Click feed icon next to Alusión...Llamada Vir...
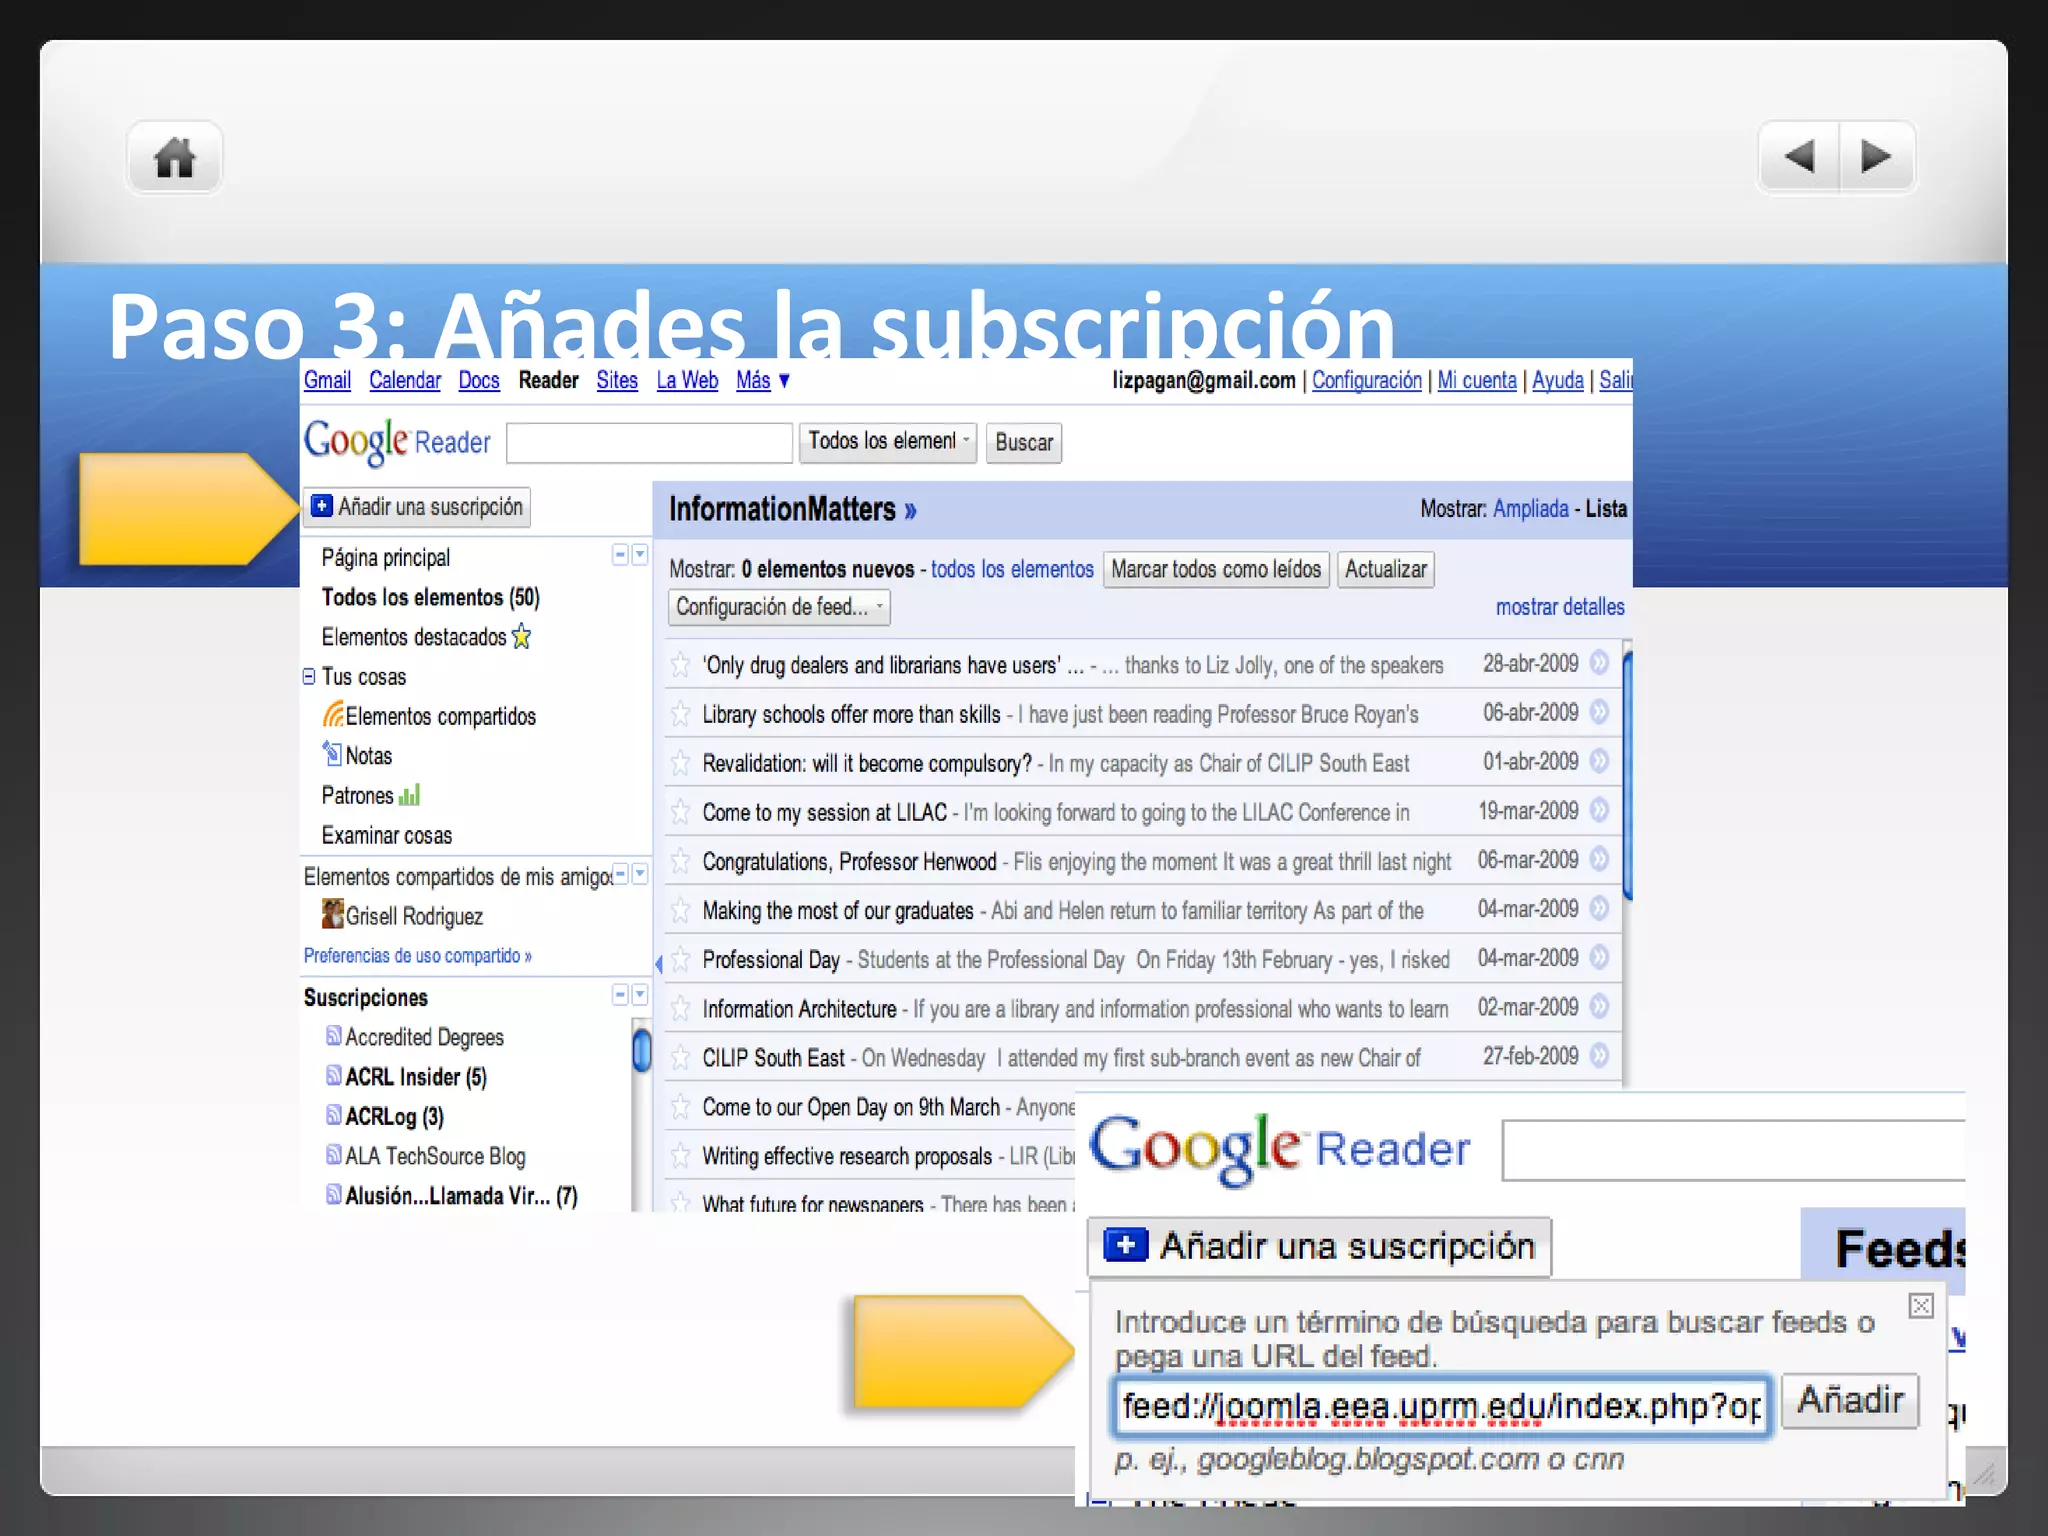2048x1536 pixels. coord(334,1194)
